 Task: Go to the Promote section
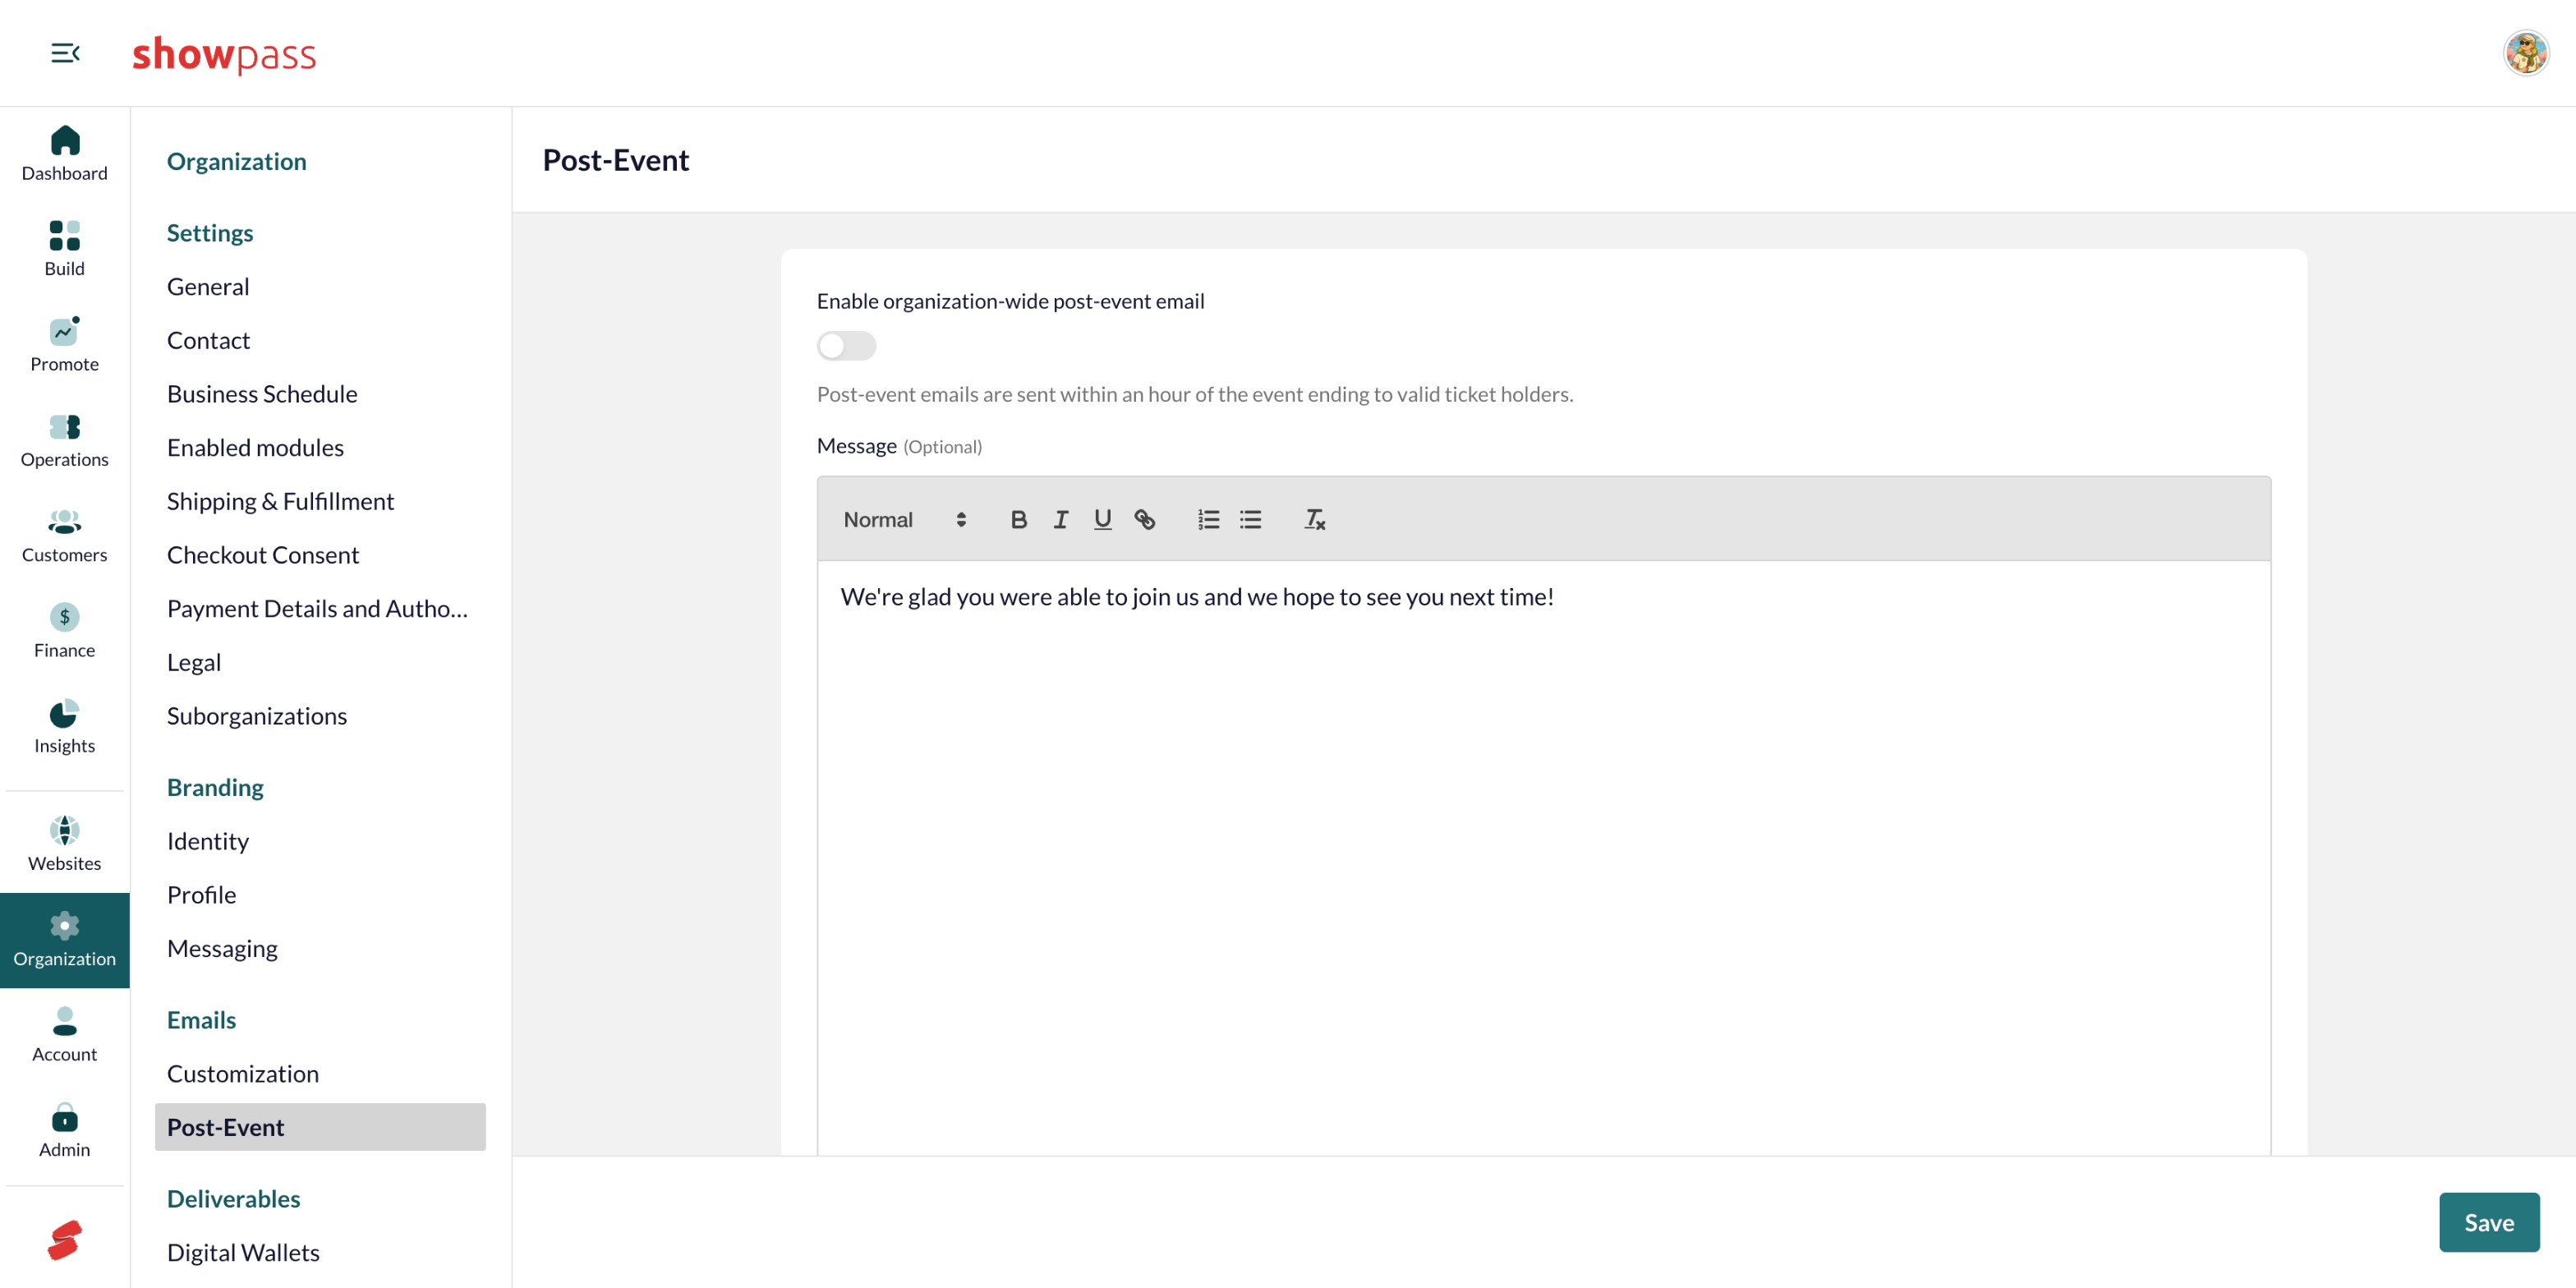click(65, 345)
